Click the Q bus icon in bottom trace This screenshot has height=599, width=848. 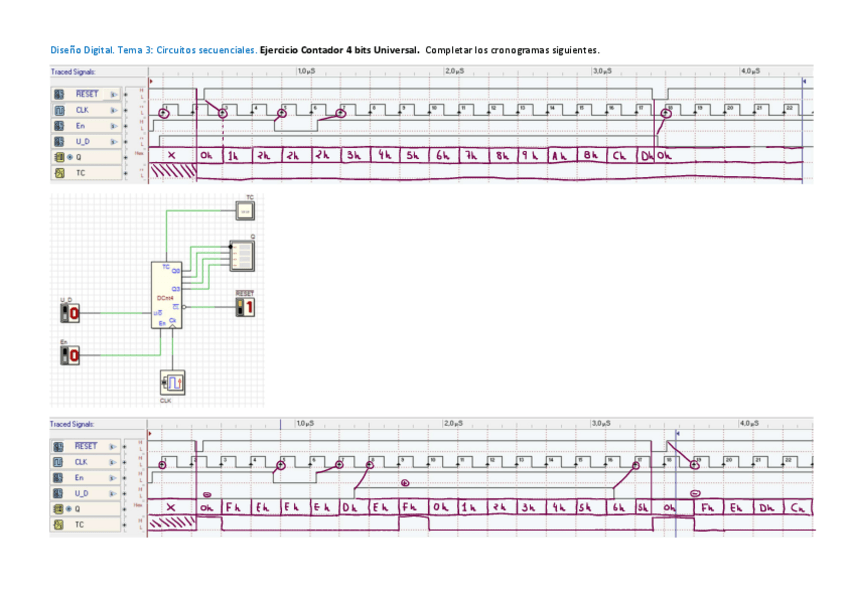point(59,509)
